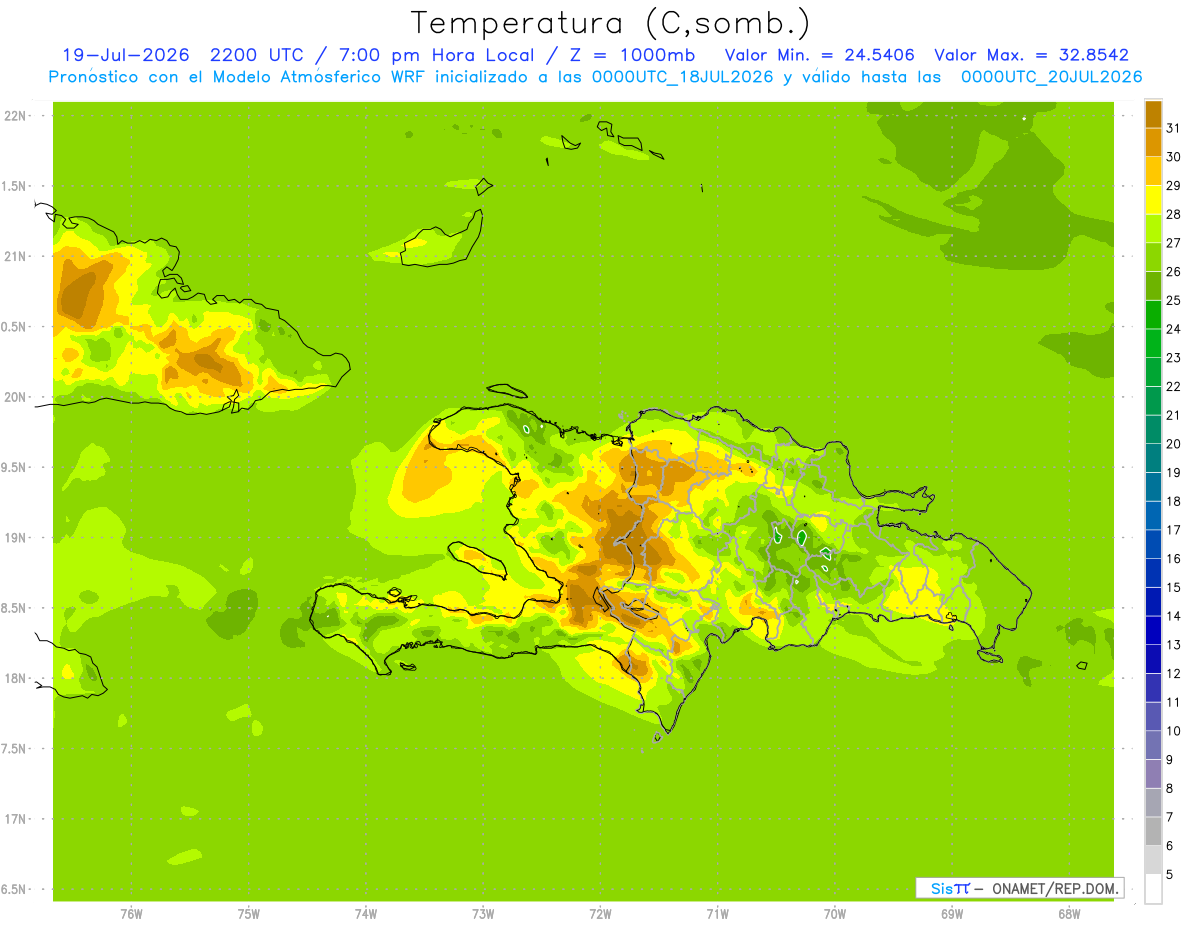Click the color scale label "31"

(x=1173, y=128)
